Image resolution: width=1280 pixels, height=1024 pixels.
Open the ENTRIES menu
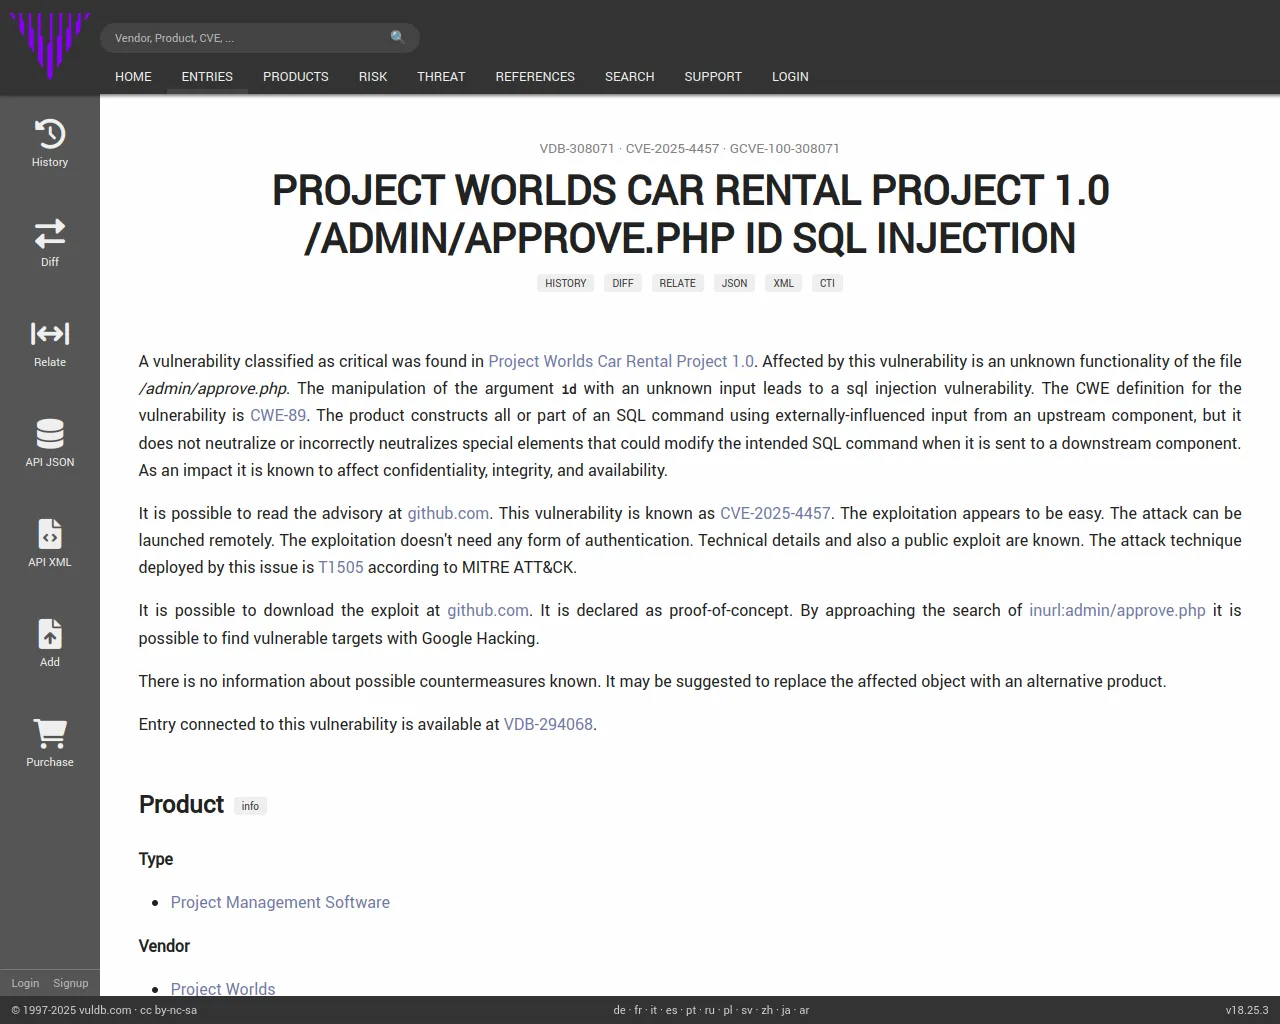point(207,76)
